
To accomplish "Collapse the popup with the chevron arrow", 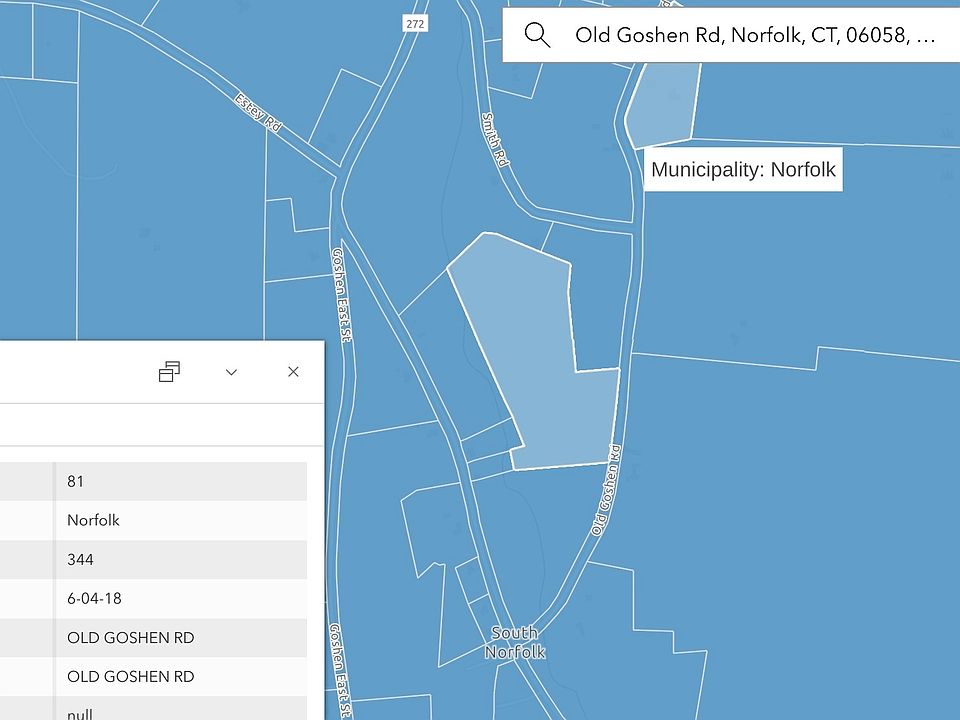I will [231, 372].
